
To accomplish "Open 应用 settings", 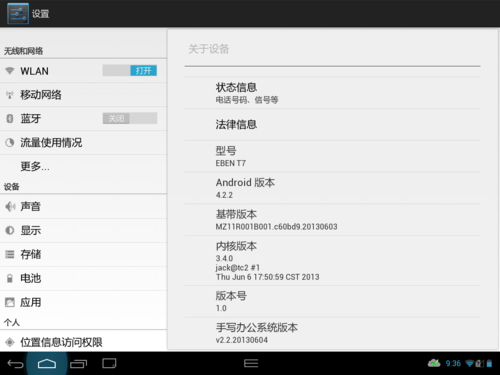I will pos(83,302).
